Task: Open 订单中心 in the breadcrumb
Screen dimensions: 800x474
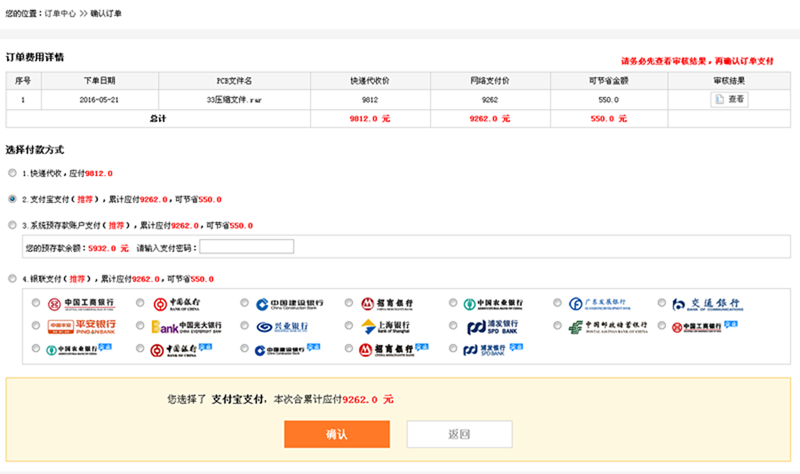Action: 60,13
